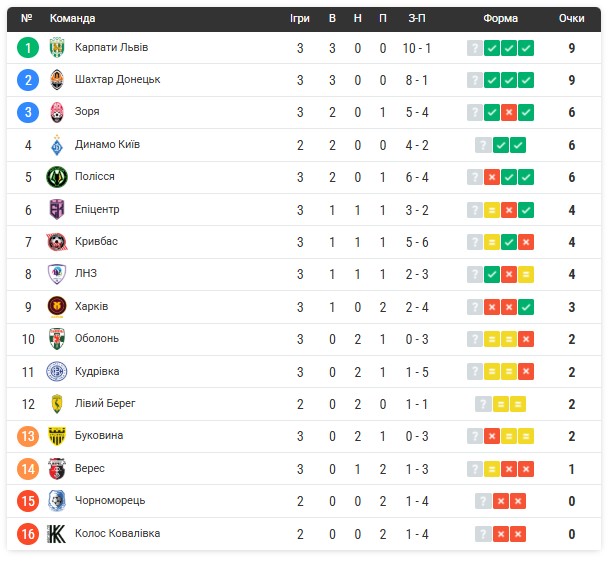Select the Полісся team badge

coord(57,177)
